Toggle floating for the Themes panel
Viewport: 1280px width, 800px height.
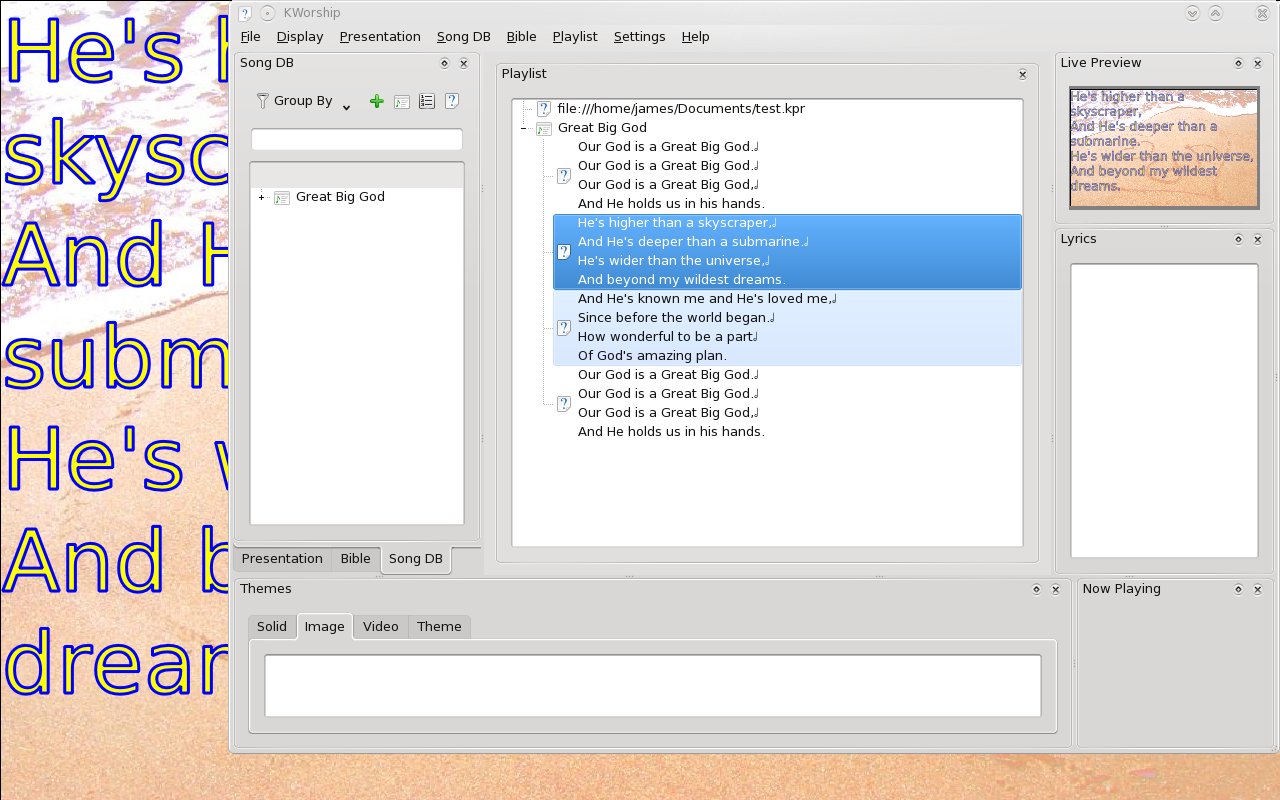pos(1036,589)
